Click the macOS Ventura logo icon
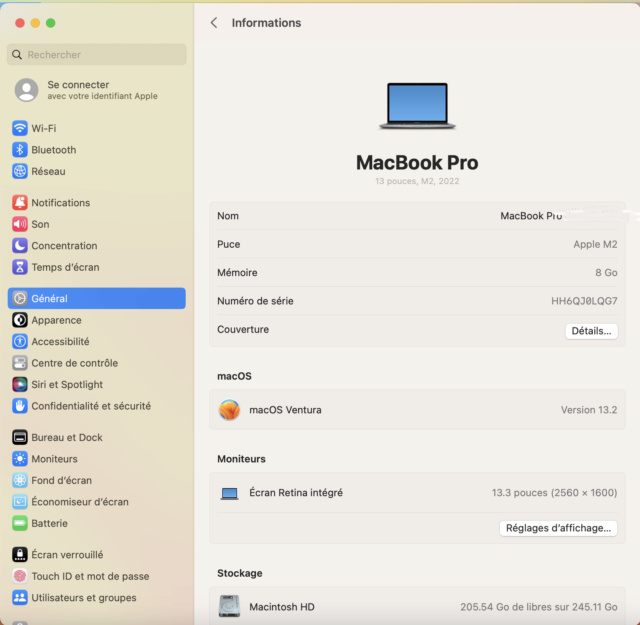Viewport: 640px width, 625px height. (229, 409)
